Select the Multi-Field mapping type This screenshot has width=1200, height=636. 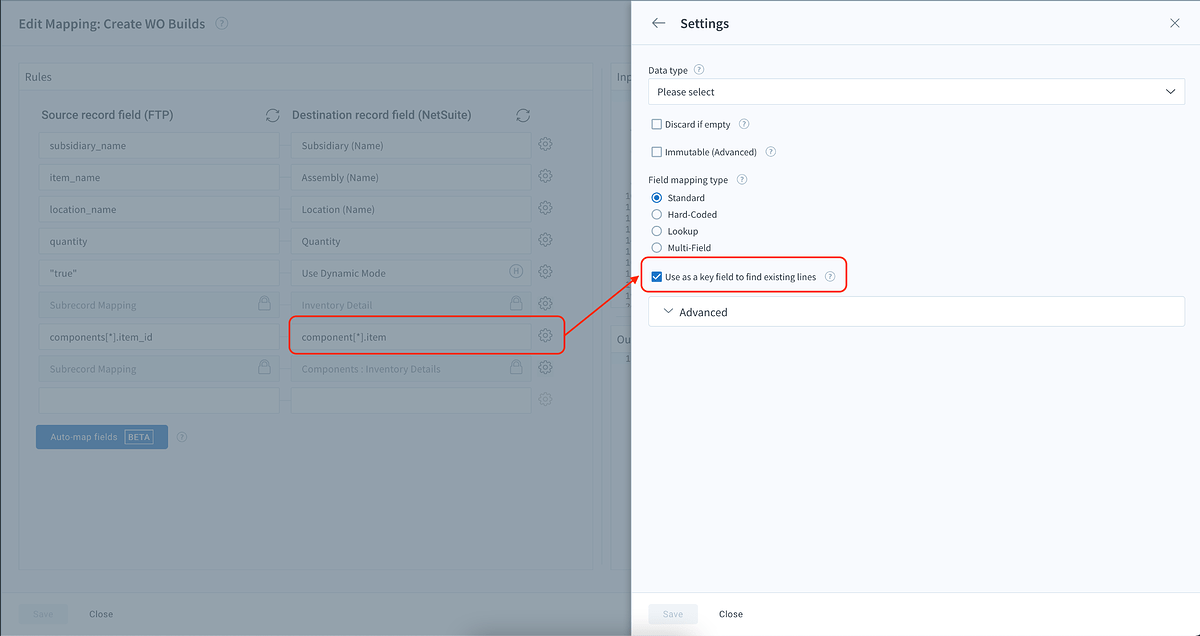[x=657, y=247]
